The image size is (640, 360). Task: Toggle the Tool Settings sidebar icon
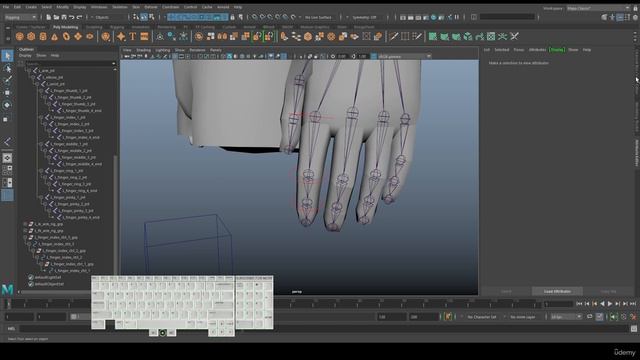(627, 17)
